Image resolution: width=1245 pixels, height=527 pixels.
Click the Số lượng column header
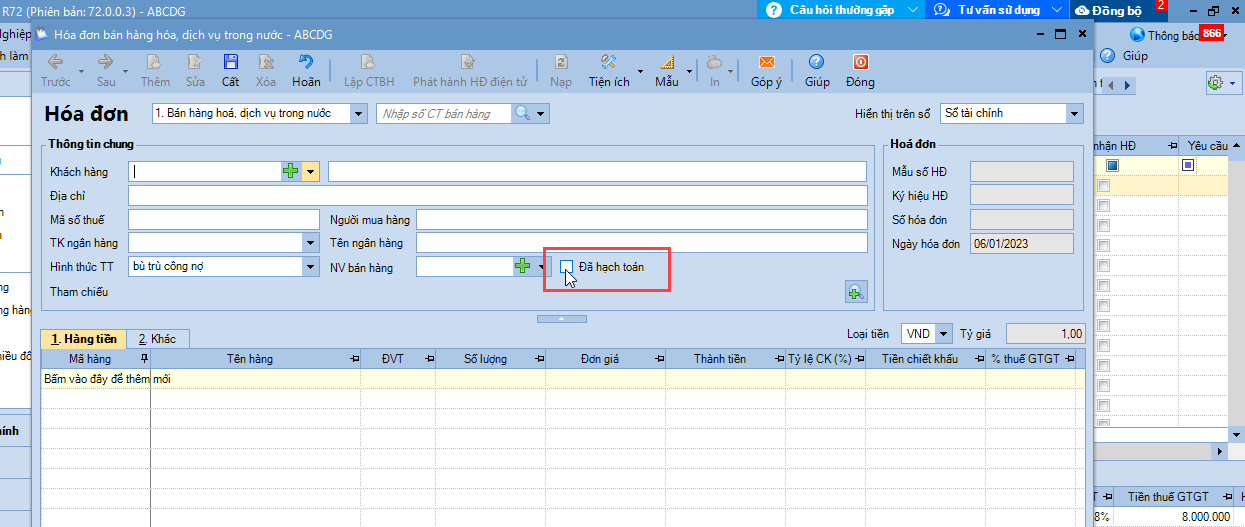(485, 358)
